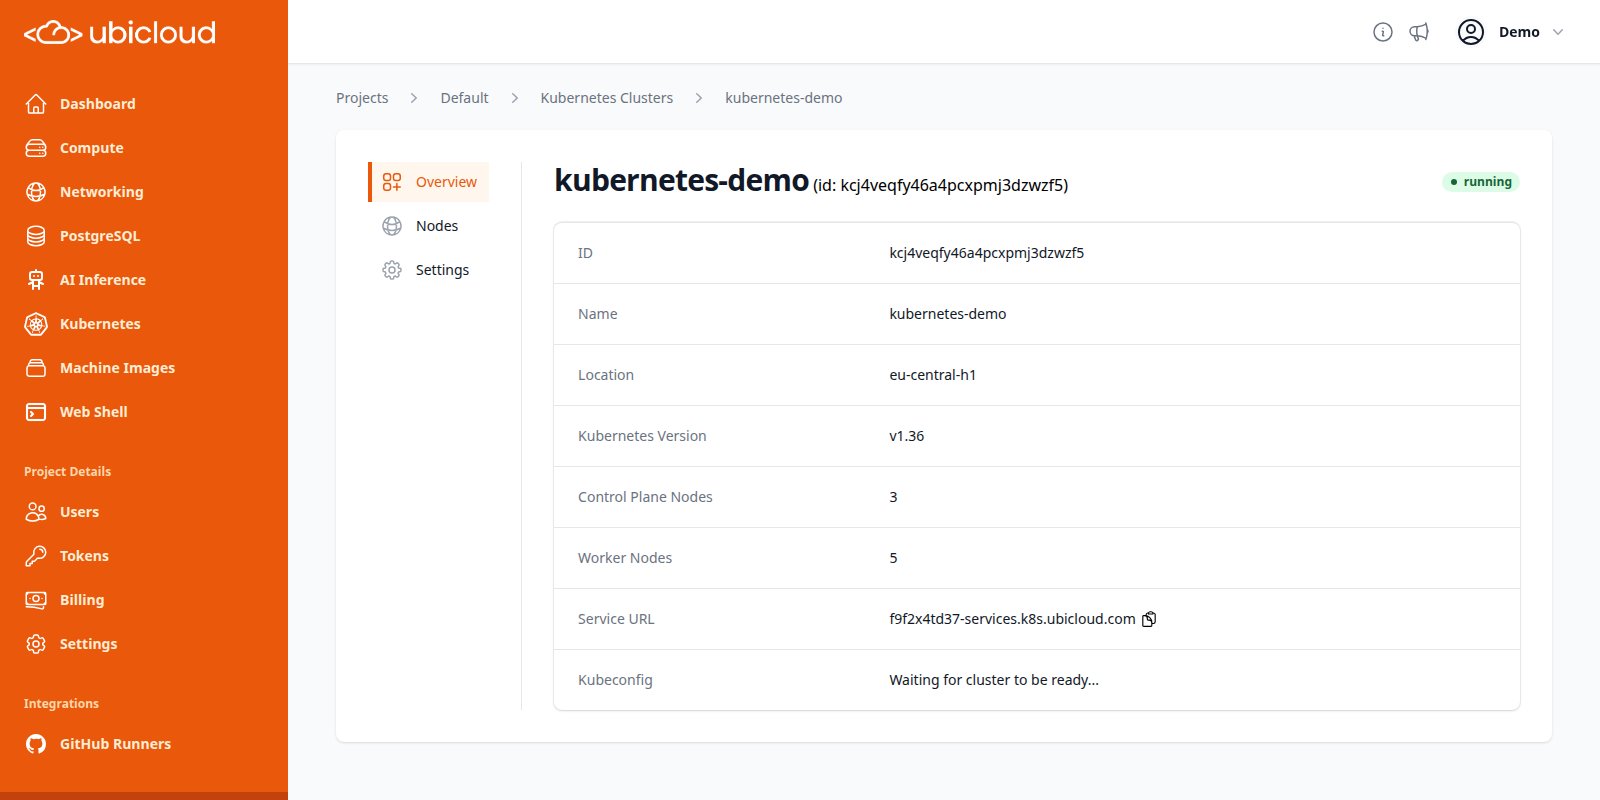The image size is (1600, 800).
Task: Expand the Demo account dropdown chevron
Action: coord(1557,32)
